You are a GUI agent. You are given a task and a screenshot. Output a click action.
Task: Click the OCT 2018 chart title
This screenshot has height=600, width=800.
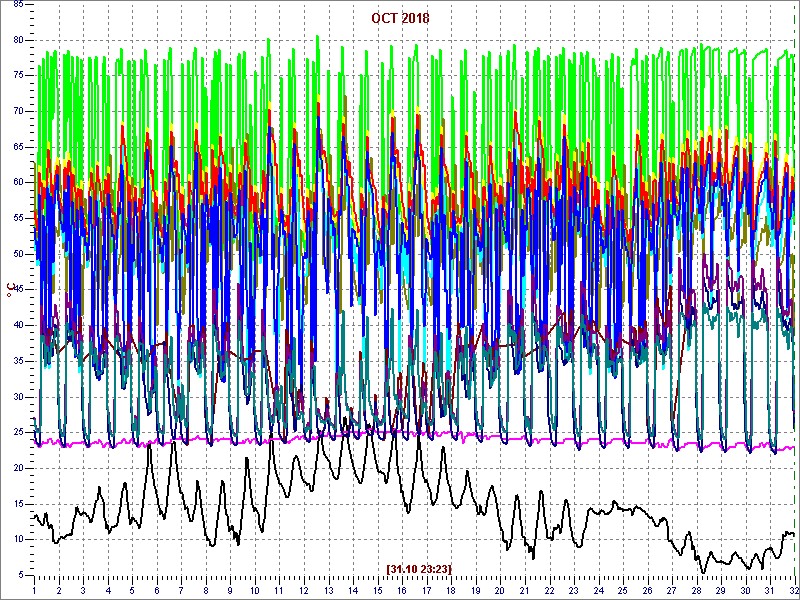[401, 18]
